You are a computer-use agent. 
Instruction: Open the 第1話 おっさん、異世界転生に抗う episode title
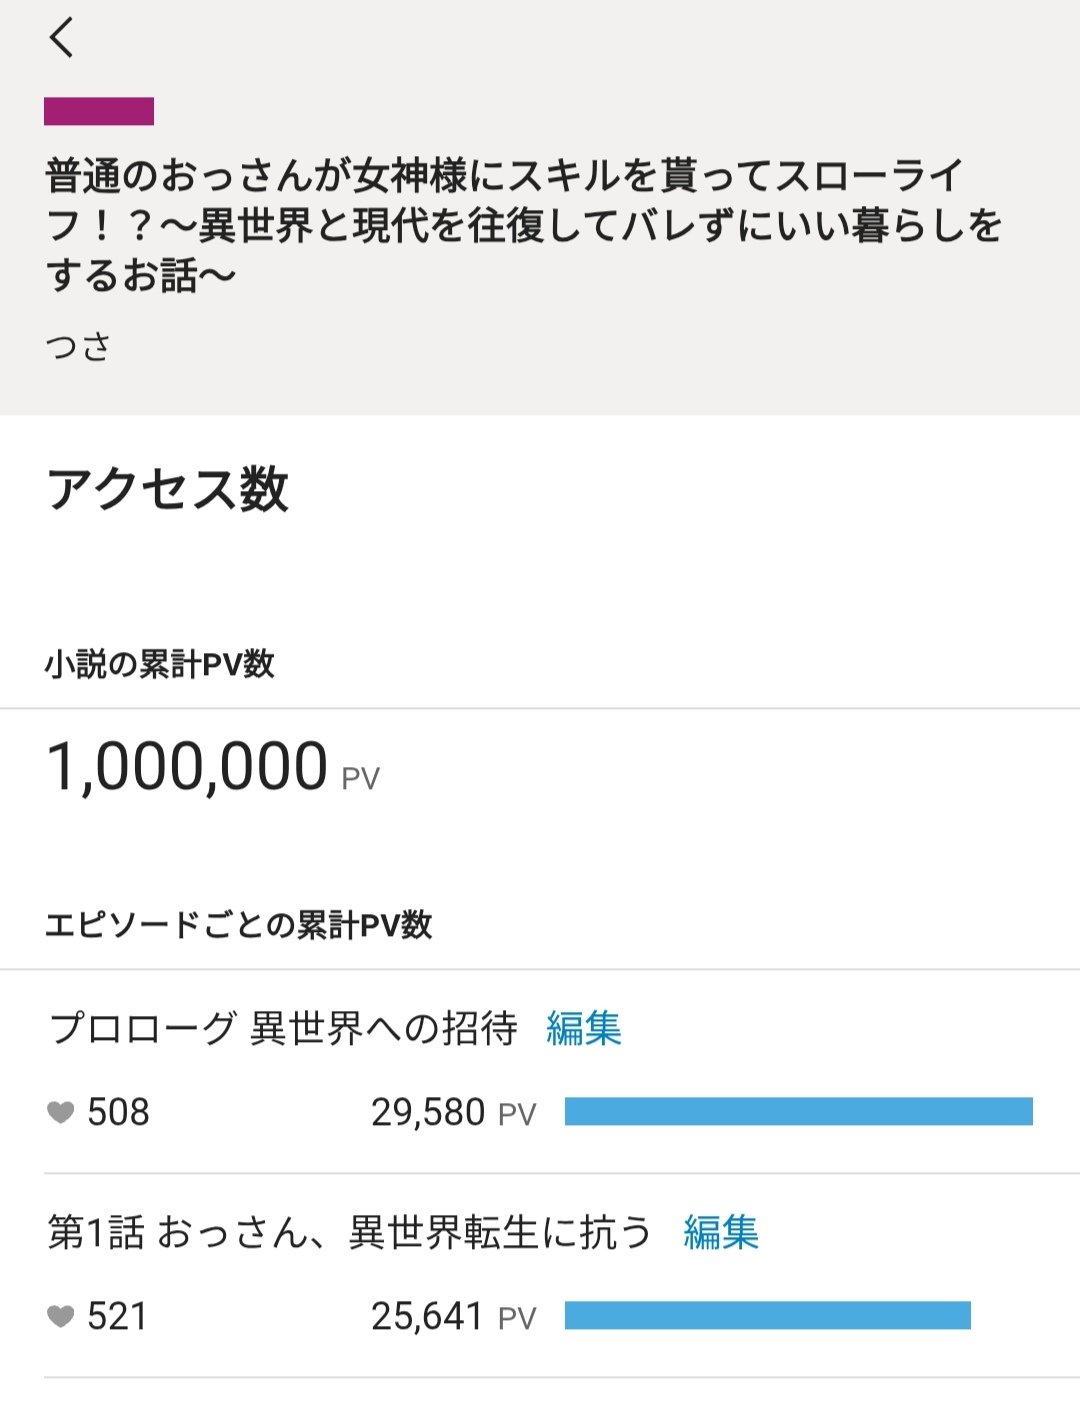[x=349, y=1232]
